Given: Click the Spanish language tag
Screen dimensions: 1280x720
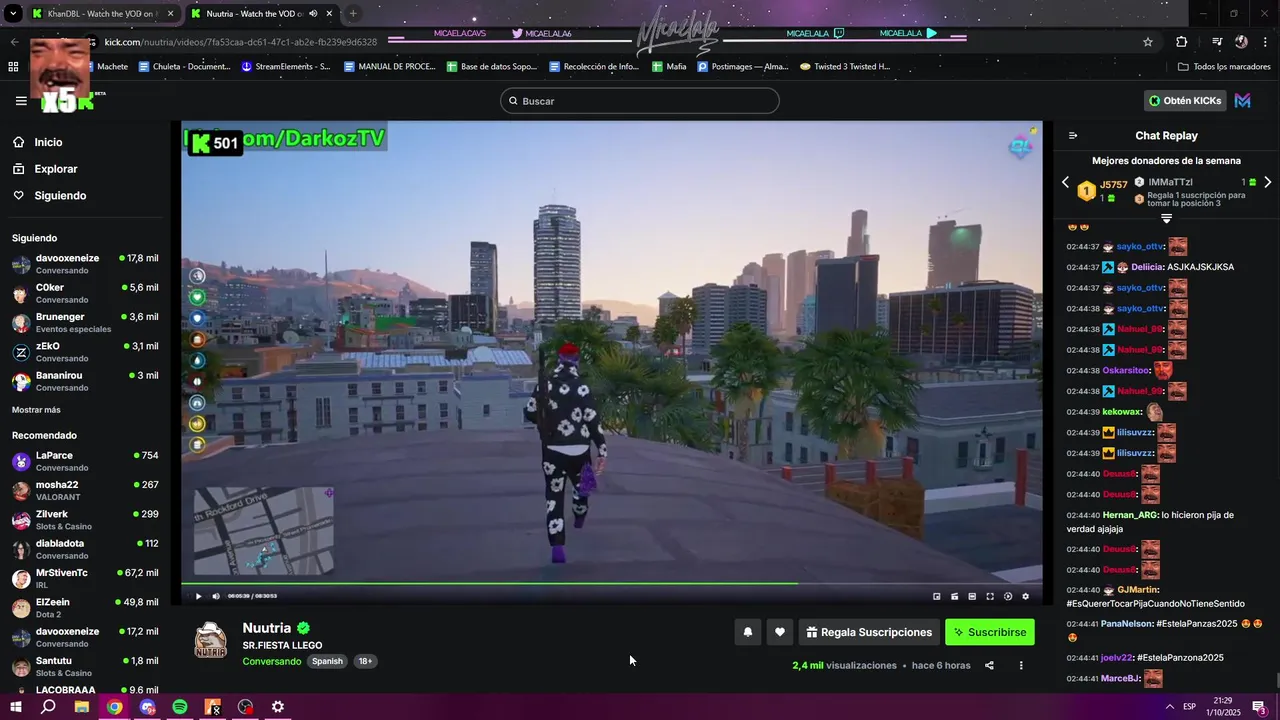Looking at the screenshot, I should (327, 662).
